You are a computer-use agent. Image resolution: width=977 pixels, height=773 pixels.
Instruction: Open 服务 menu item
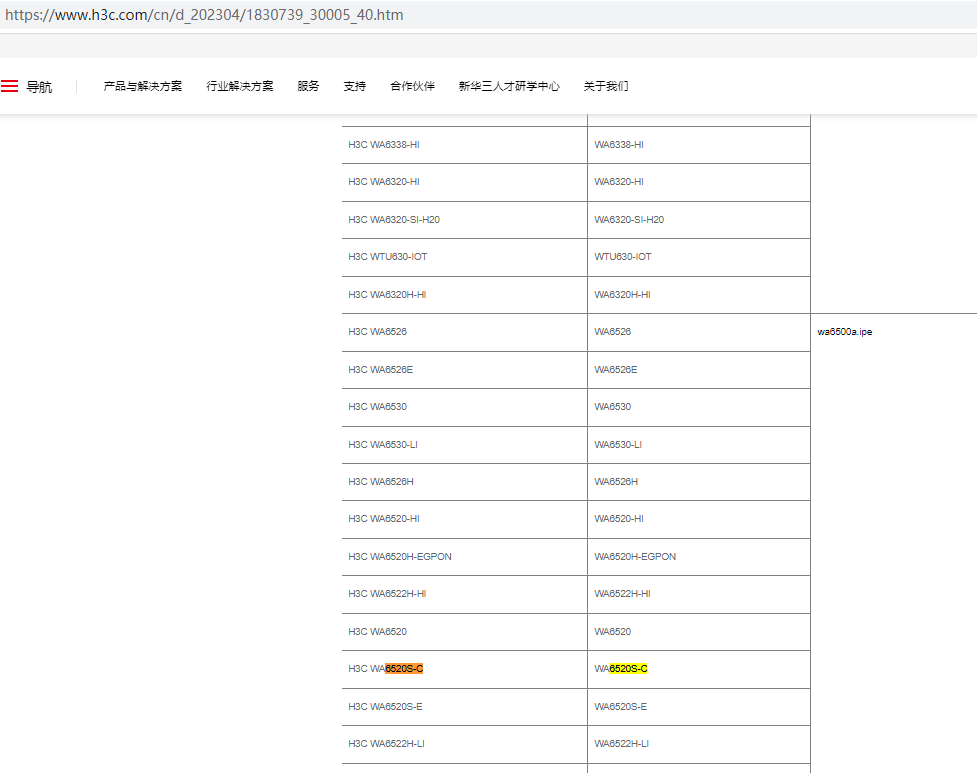[308, 86]
